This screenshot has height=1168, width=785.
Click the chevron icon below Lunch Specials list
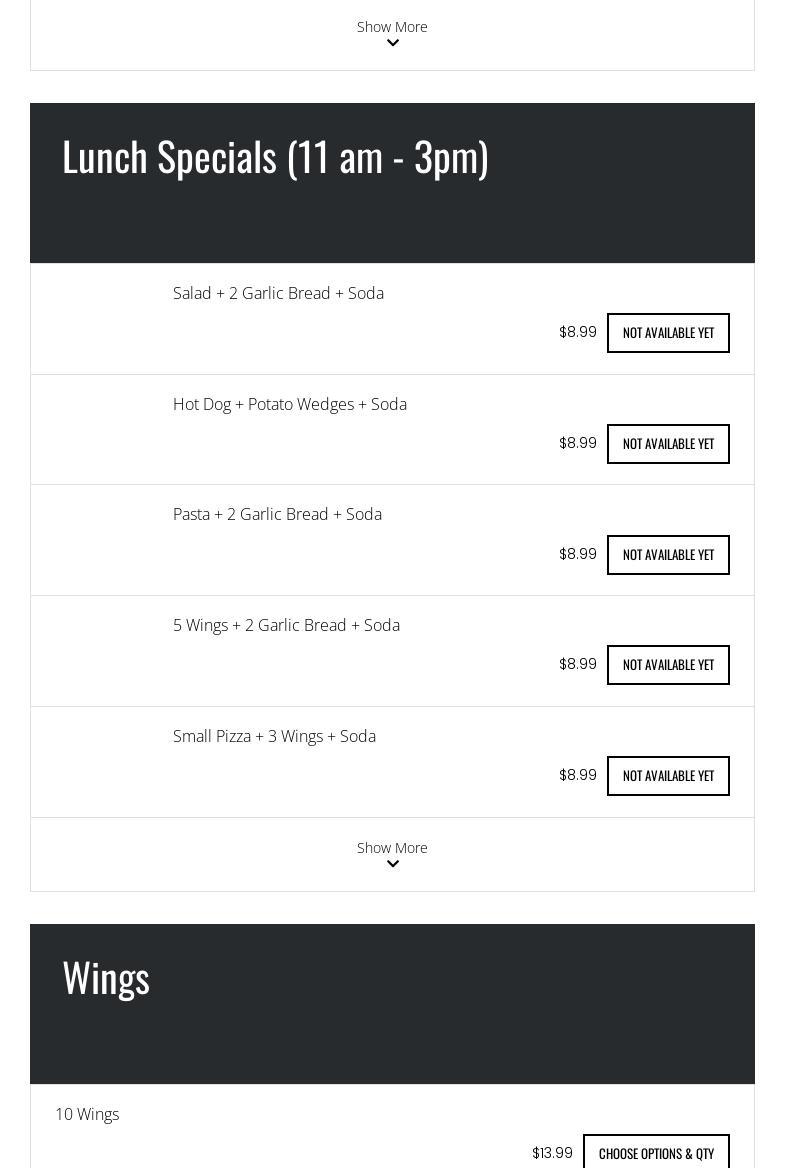(392, 864)
